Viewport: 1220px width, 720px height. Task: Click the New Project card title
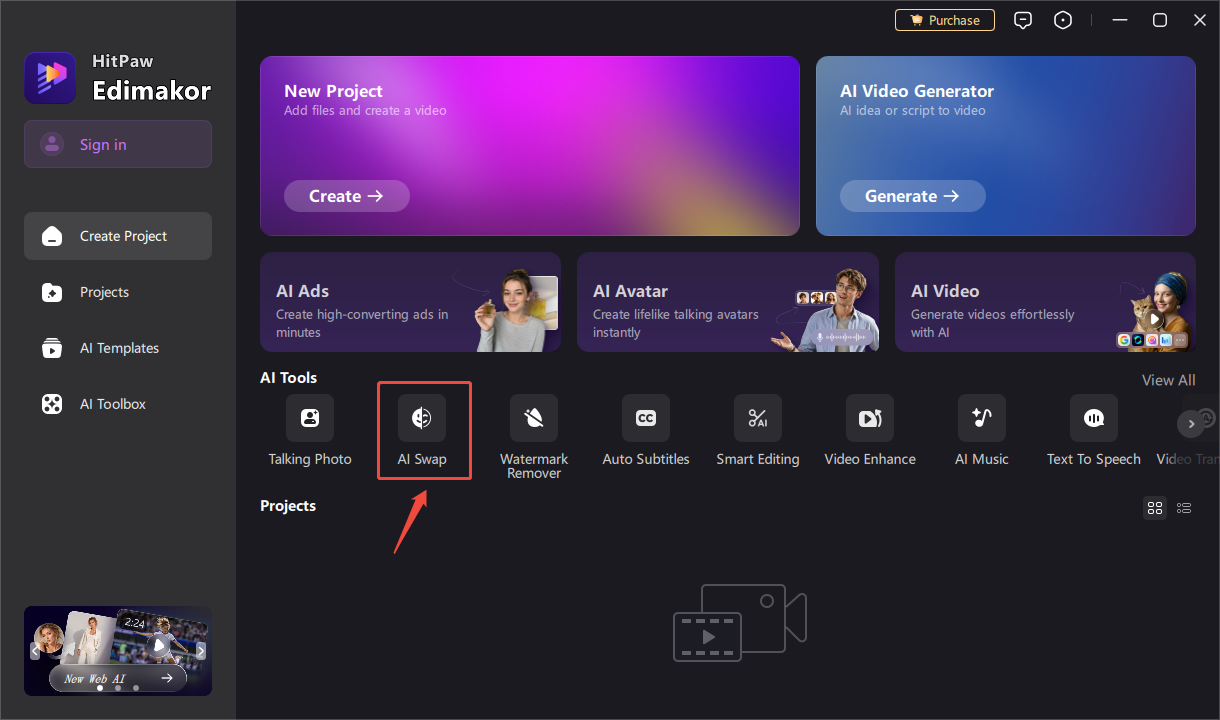pos(333,91)
